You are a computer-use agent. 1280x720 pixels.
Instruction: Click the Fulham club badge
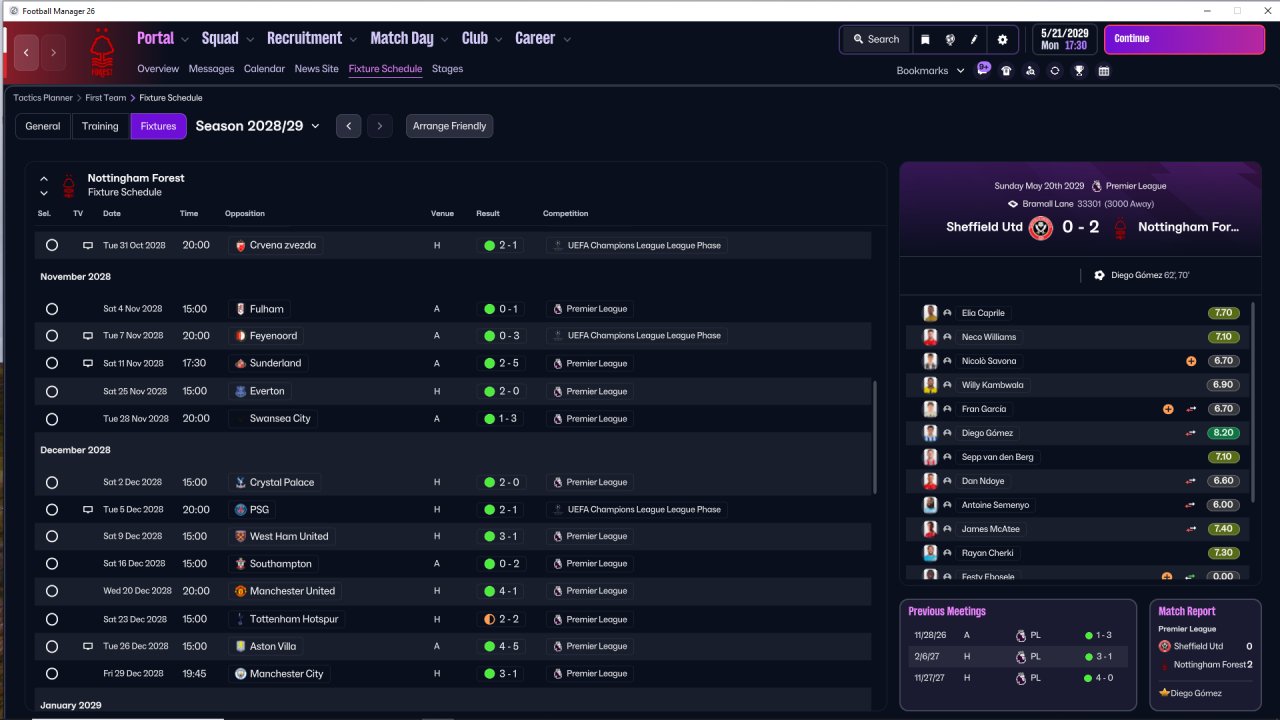[x=240, y=309]
